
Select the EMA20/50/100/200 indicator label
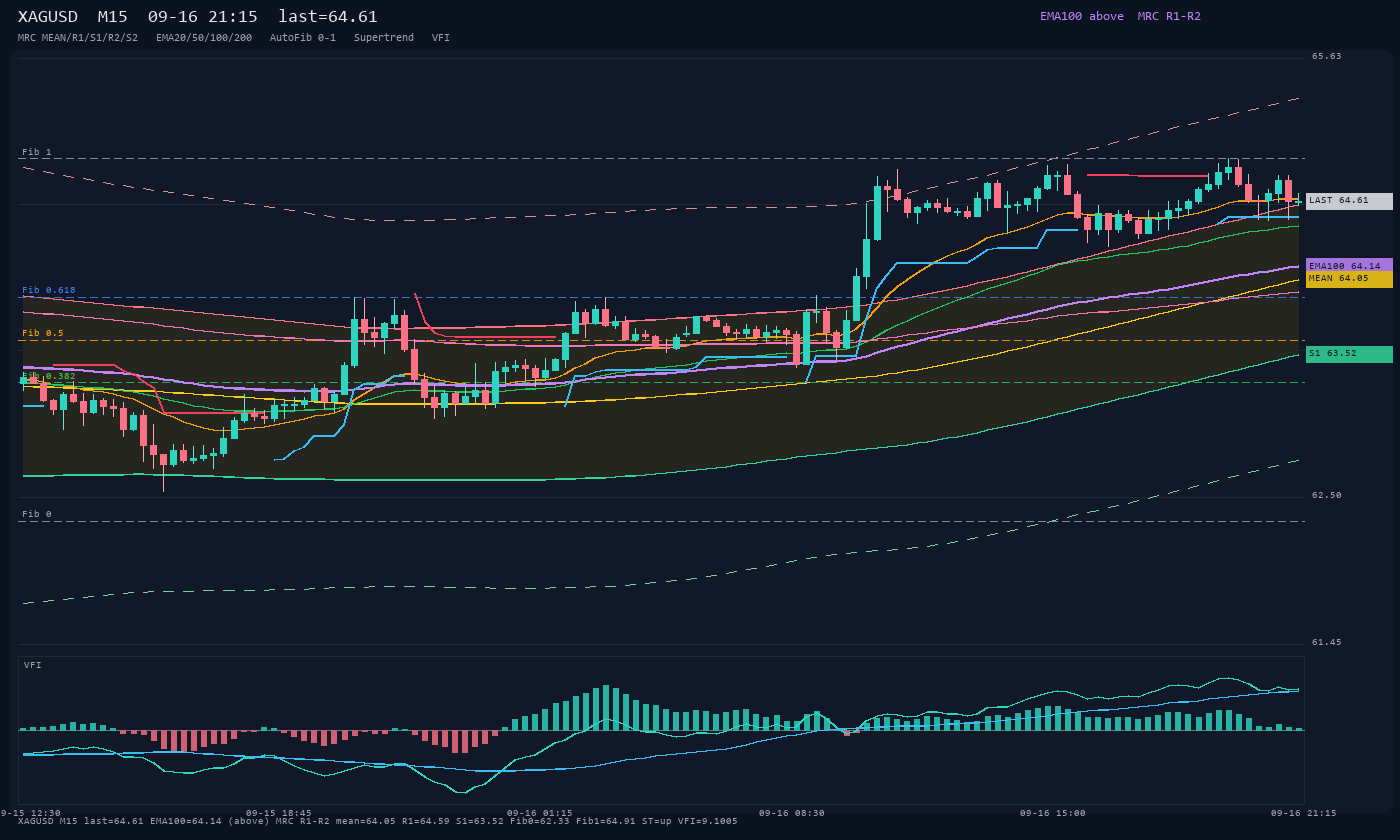(204, 38)
